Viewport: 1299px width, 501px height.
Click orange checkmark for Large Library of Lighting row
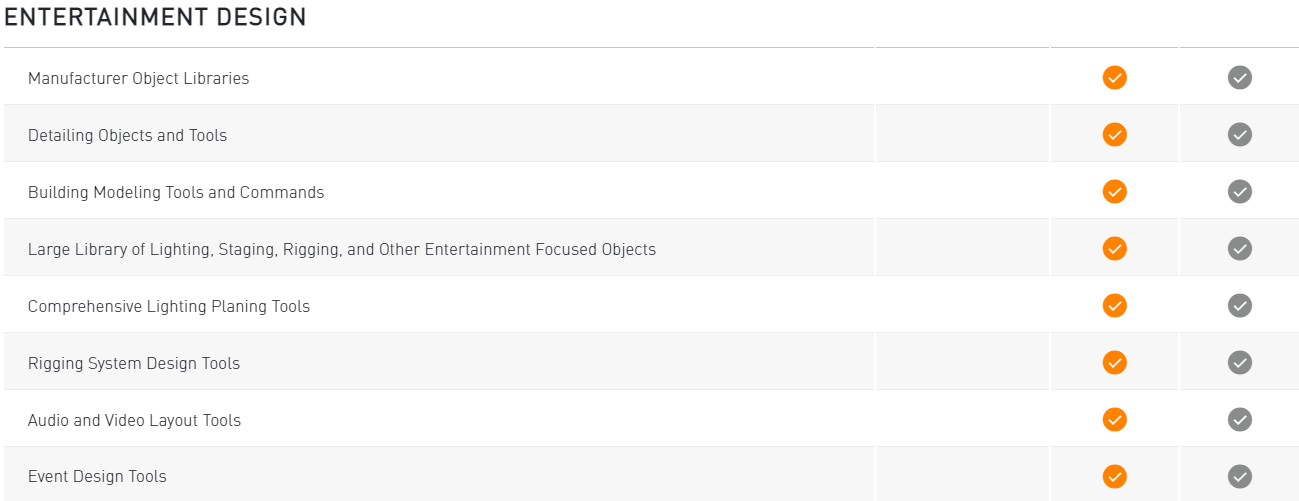(1114, 248)
